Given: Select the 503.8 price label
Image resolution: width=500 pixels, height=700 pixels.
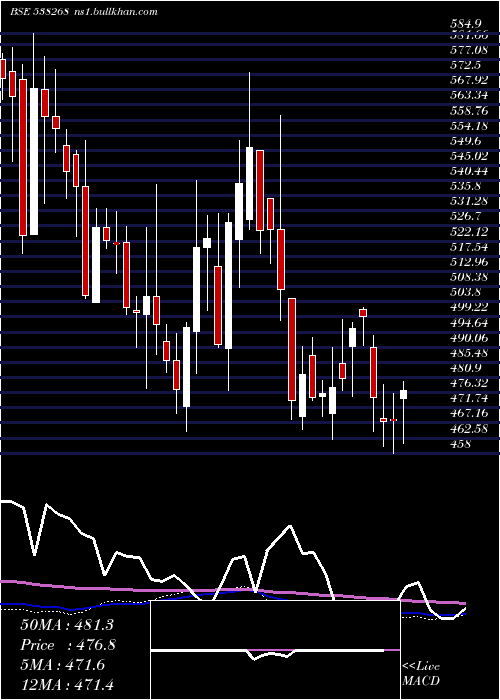Looking at the screenshot, I should (x=465, y=292).
